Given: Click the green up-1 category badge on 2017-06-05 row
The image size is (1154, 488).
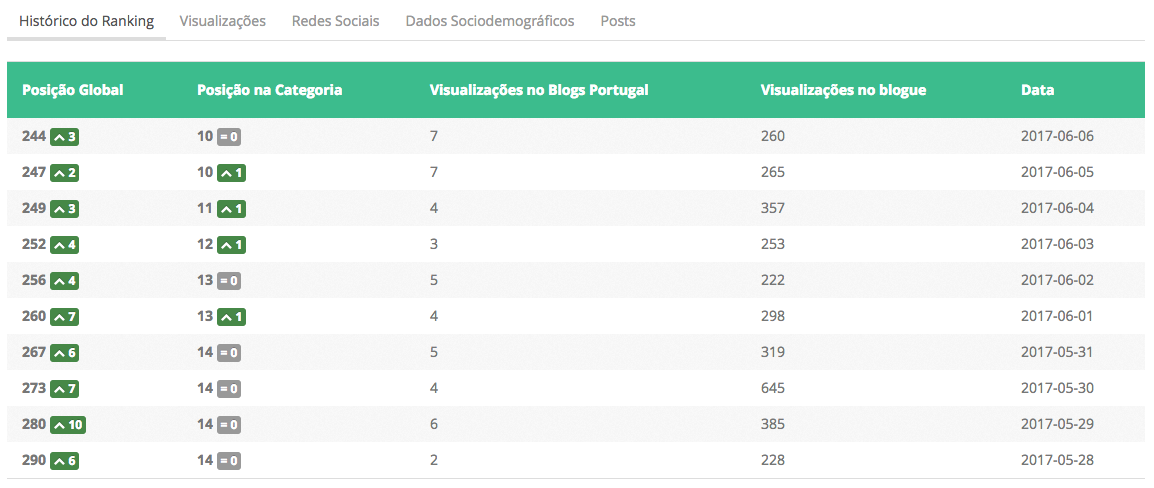Looking at the screenshot, I should [232, 172].
